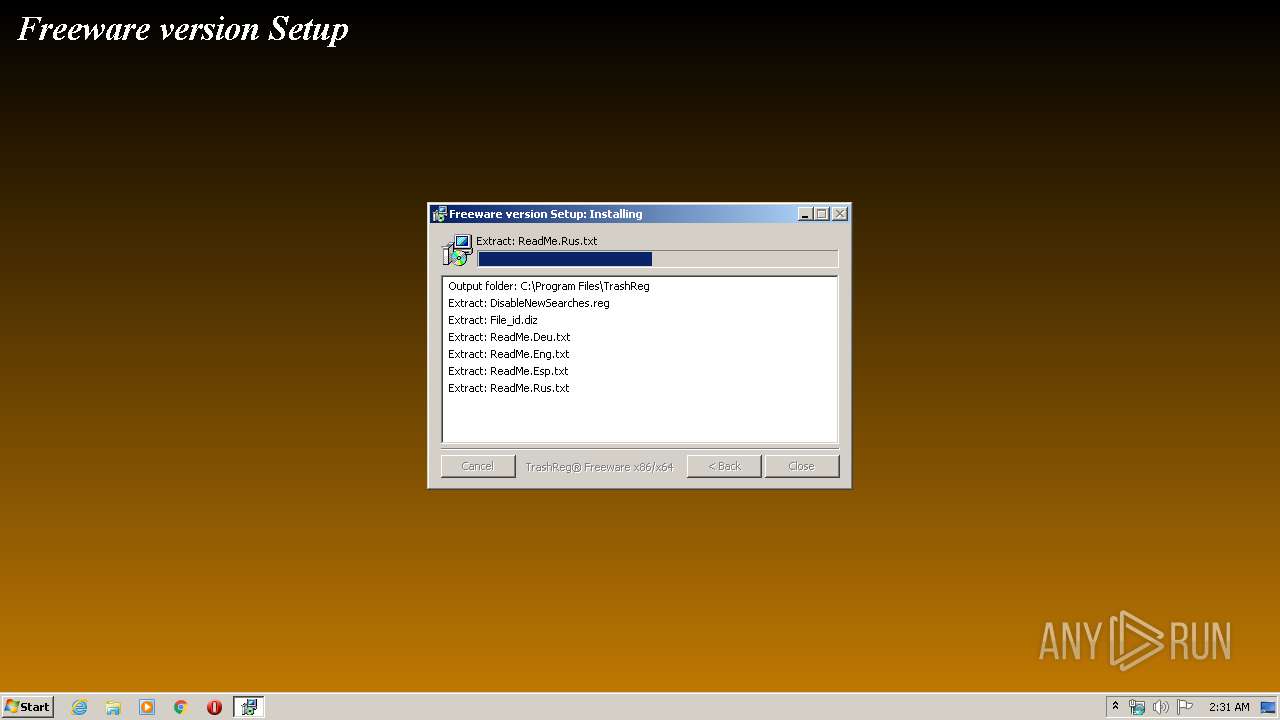Click the Cancel button
The height and width of the screenshot is (720, 1280).
477,466
